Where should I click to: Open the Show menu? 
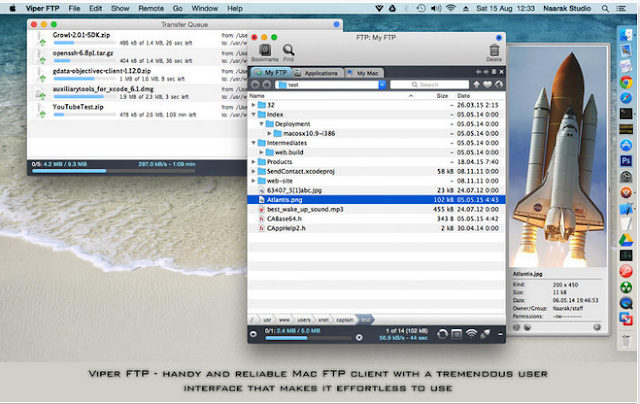(x=120, y=8)
